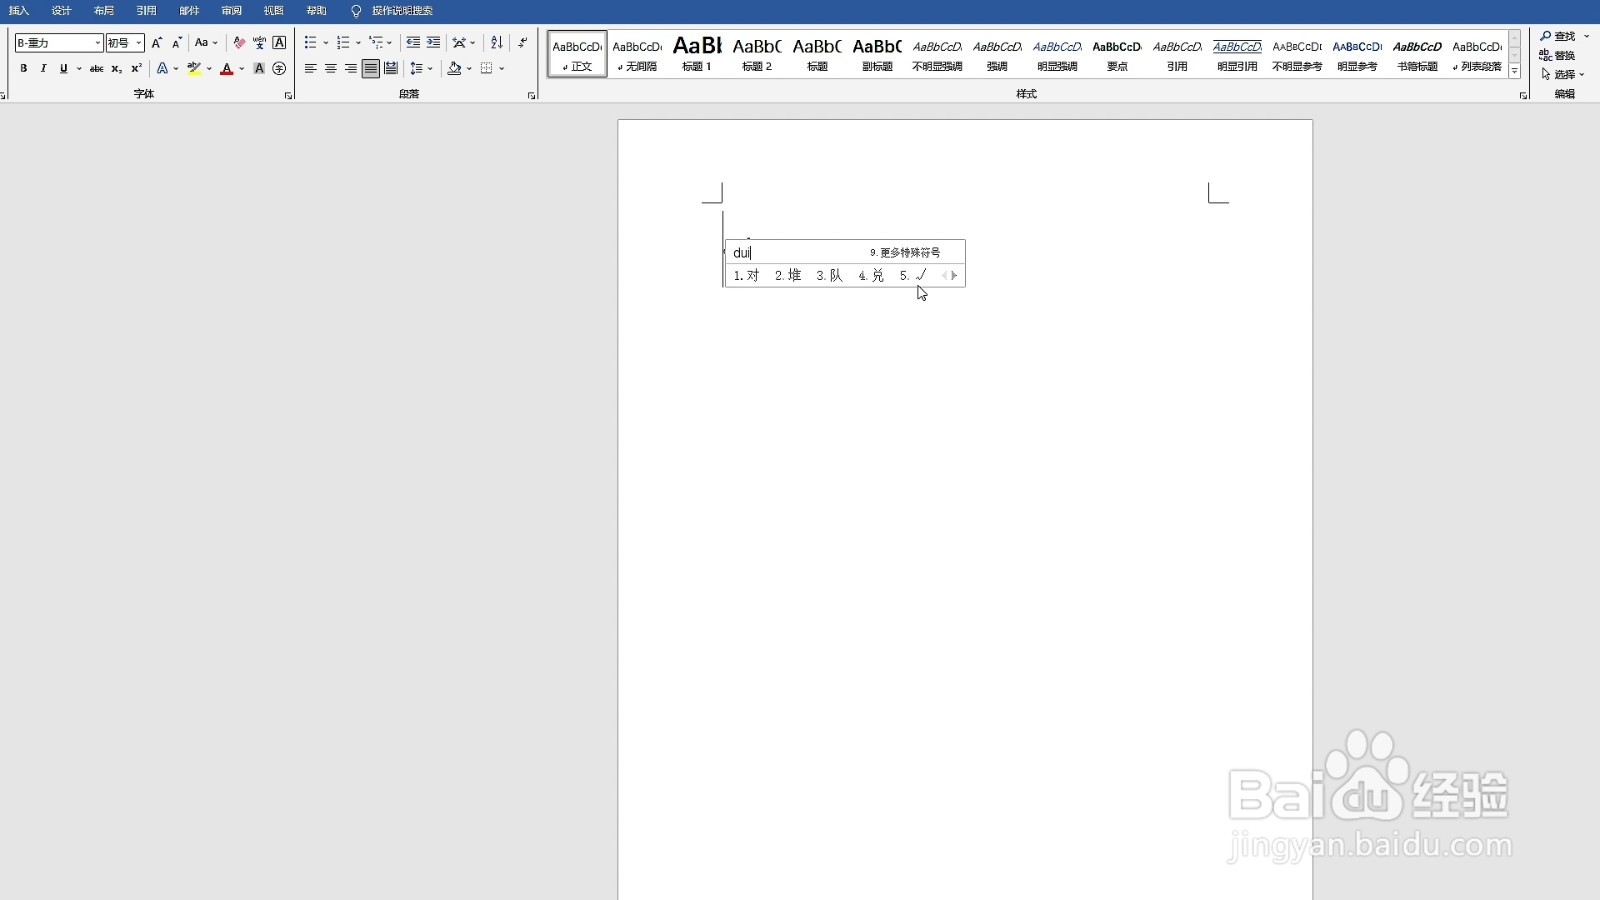Viewport: 1600px width, 900px height.
Task: Apply distributed alignment
Action: click(390, 69)
